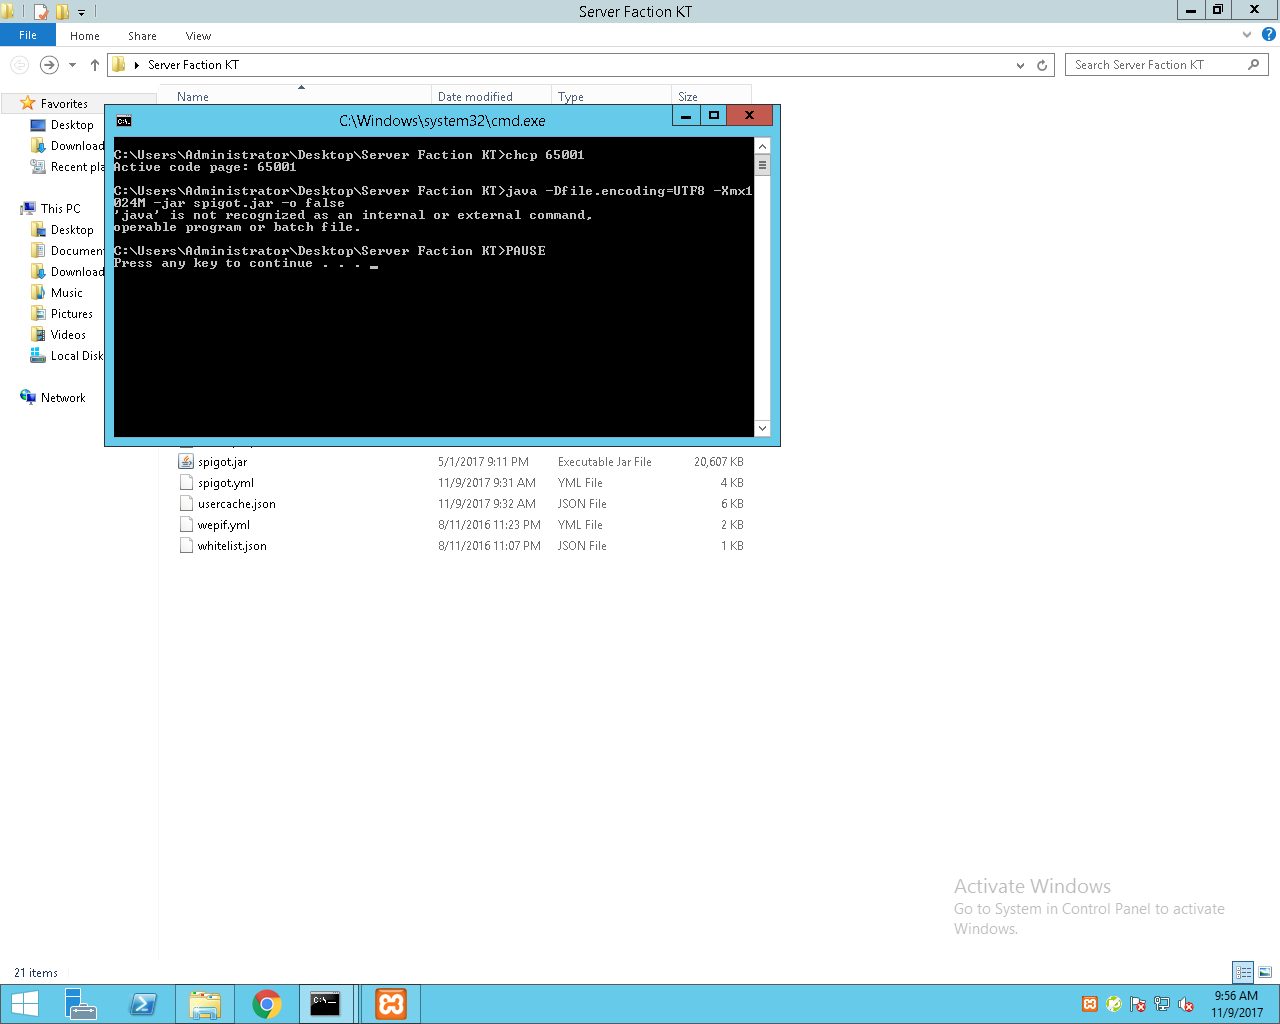The width and height of the screenshot is (1280, 1024).
Task: Switch to Details view in status bar
Action: pyautogui.click(x=1243, y=972)
